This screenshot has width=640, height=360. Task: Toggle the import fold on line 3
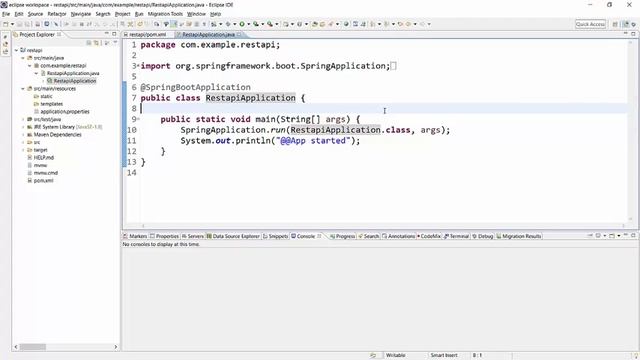pyautogui.click(x=138, y=65)
